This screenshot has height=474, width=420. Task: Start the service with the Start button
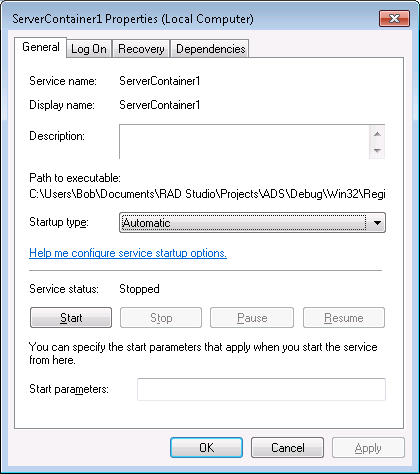(x=71, y=318)
